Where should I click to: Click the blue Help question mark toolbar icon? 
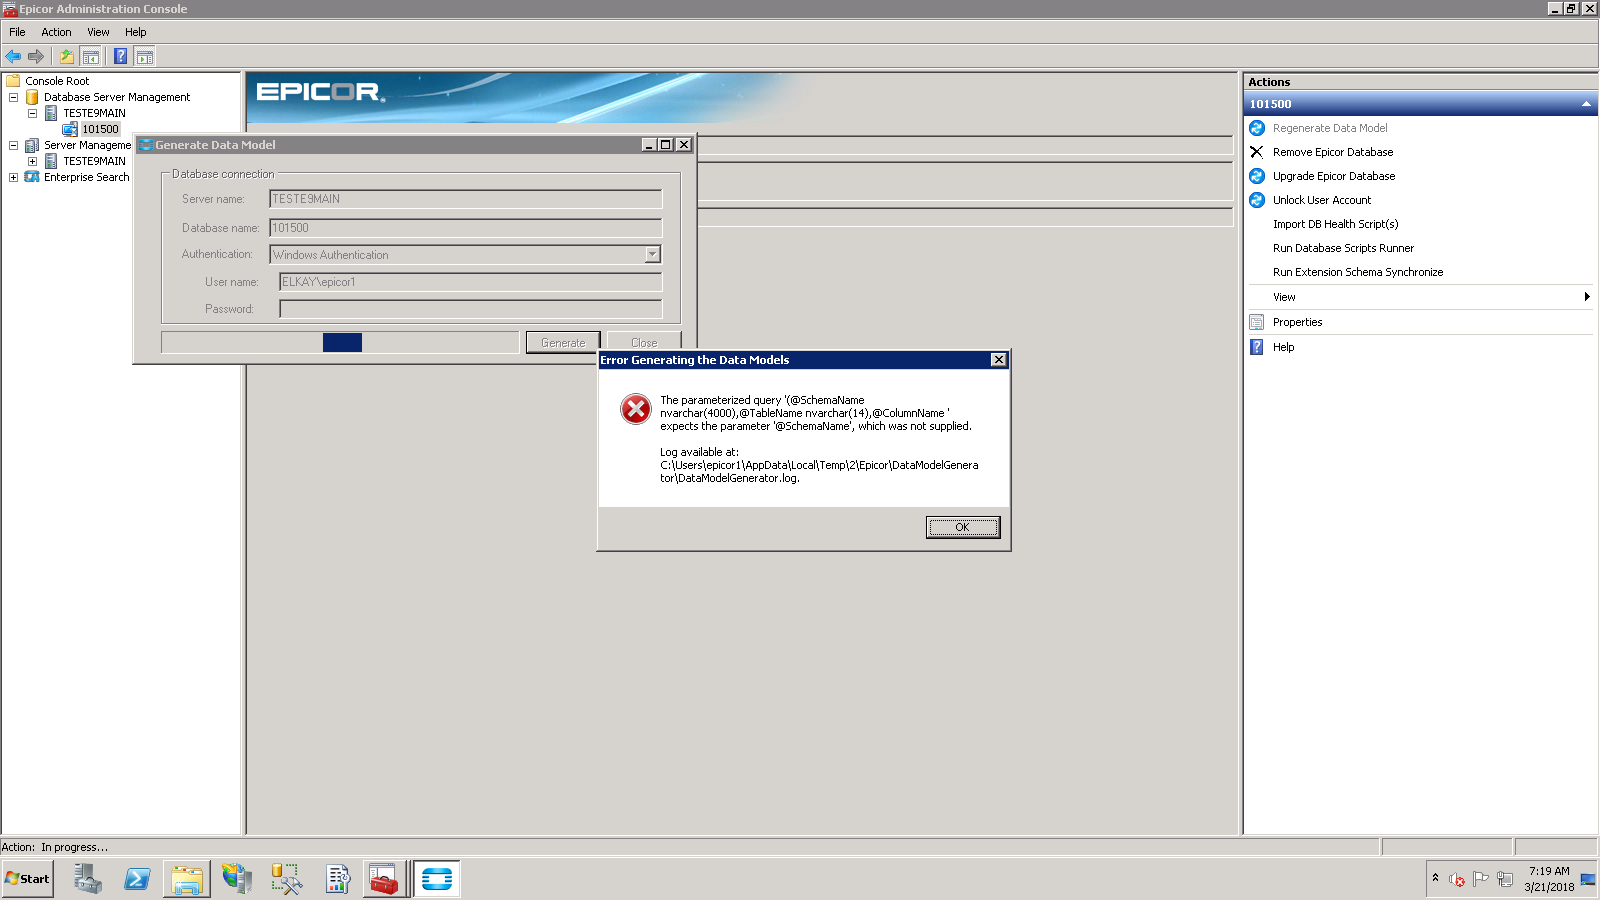(120, 56)
